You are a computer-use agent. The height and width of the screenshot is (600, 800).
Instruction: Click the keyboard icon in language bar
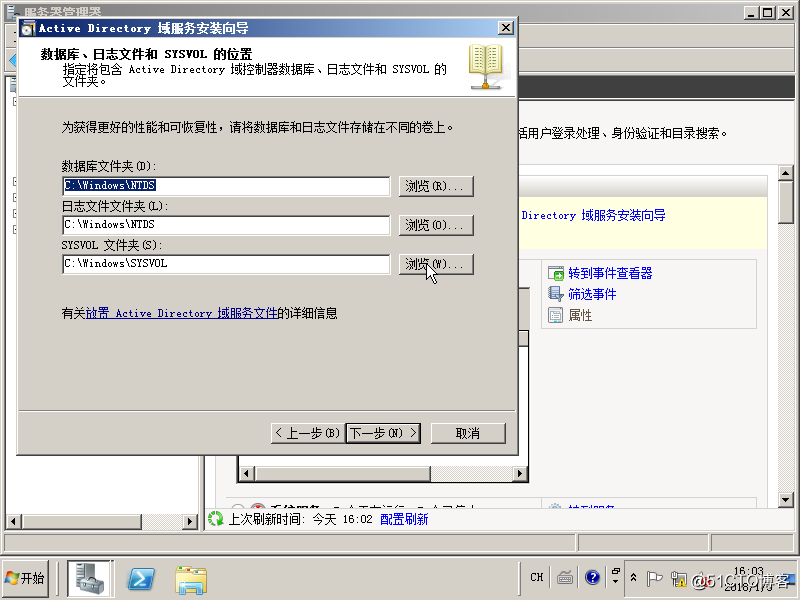point(565,578)
